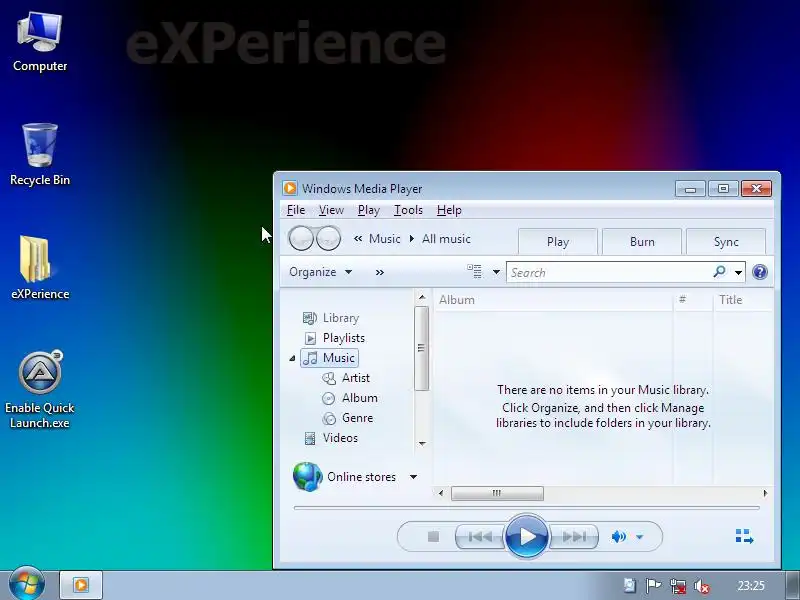Click the All music breadcrumb

click(446, 238)
